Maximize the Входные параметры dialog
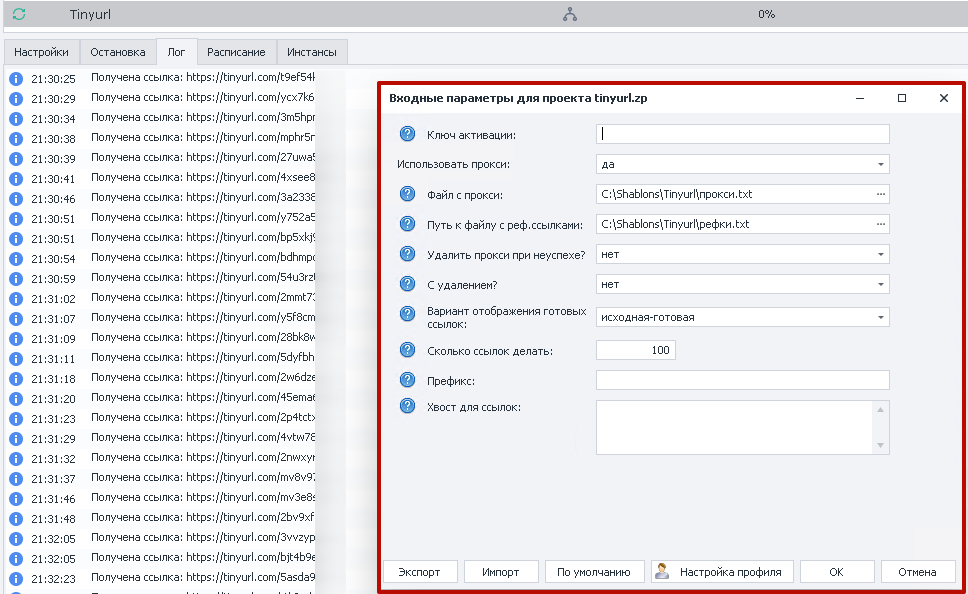This screenshot has height=594, width=968. pos(902,98)
